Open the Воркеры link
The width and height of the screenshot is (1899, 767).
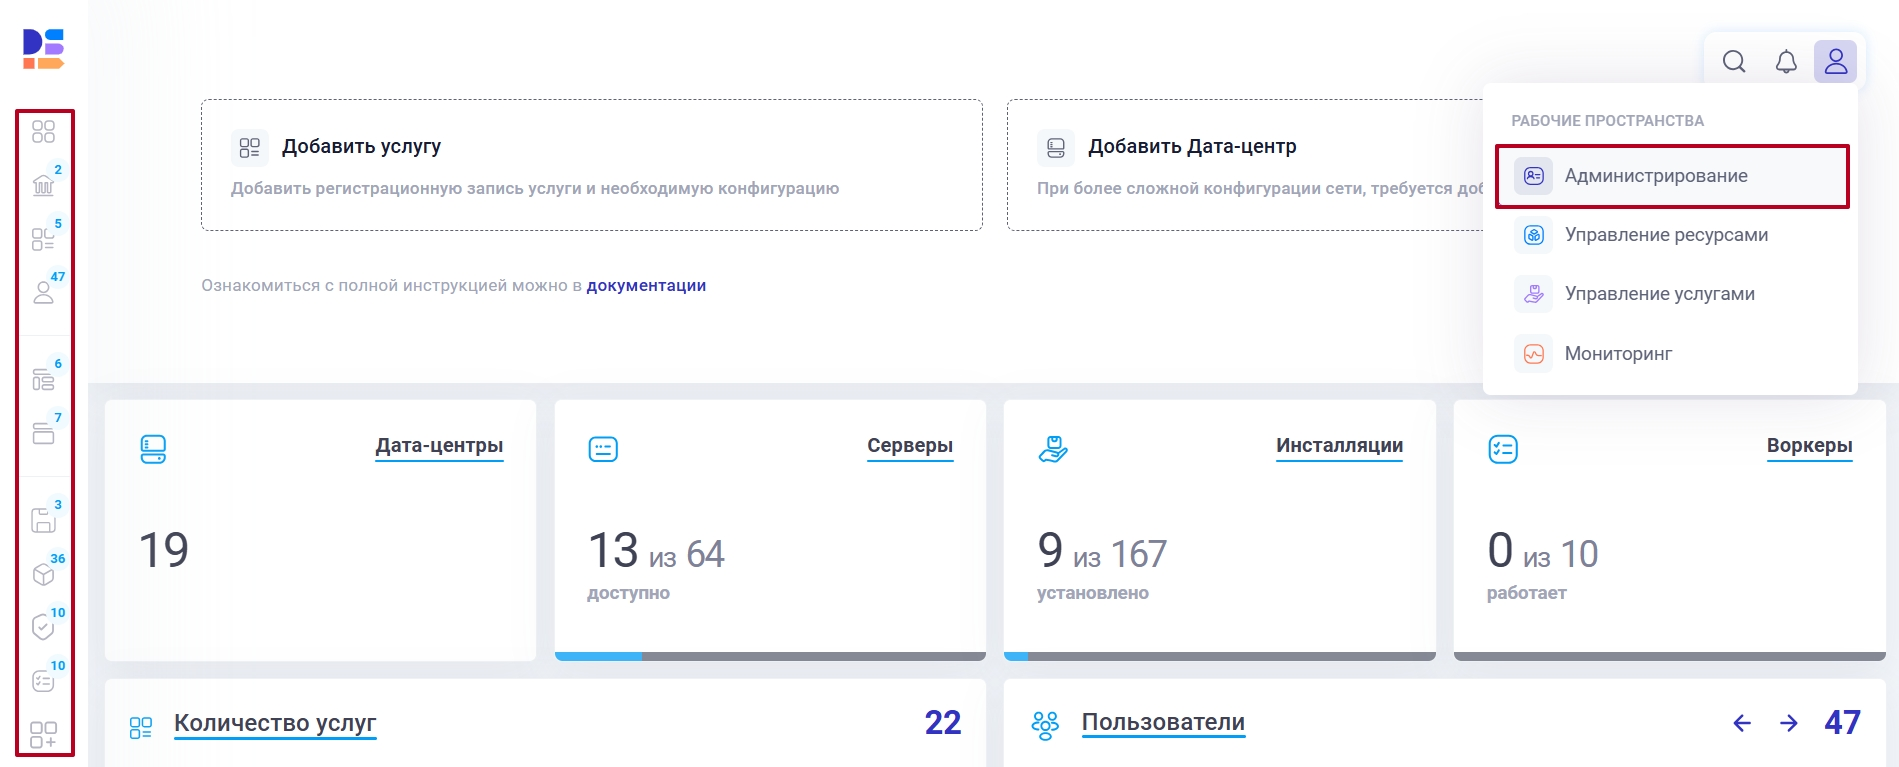[1810, 446]
